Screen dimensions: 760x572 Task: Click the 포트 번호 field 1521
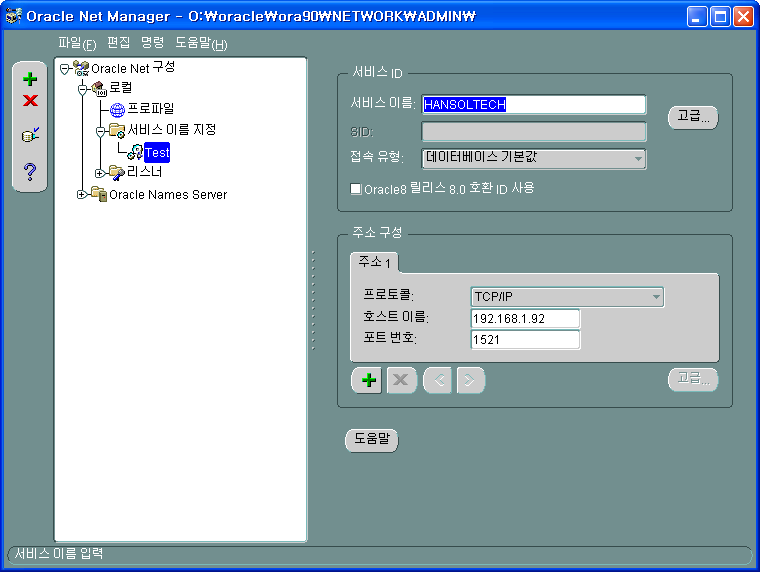(x=525, y=339)
